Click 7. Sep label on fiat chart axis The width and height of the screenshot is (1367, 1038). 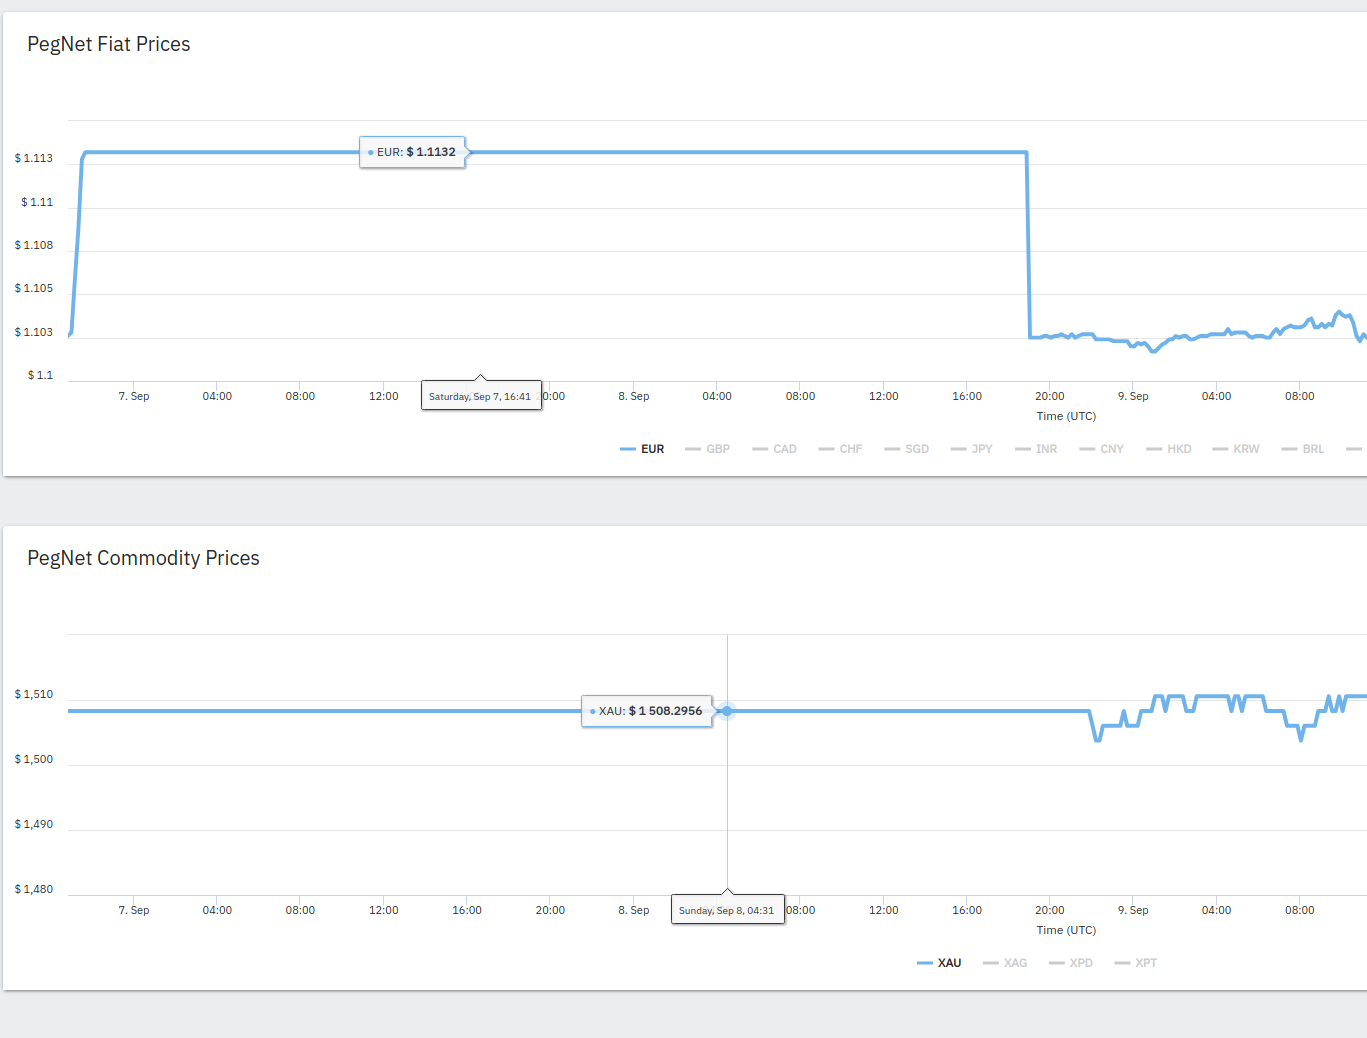tap(134, 396)
